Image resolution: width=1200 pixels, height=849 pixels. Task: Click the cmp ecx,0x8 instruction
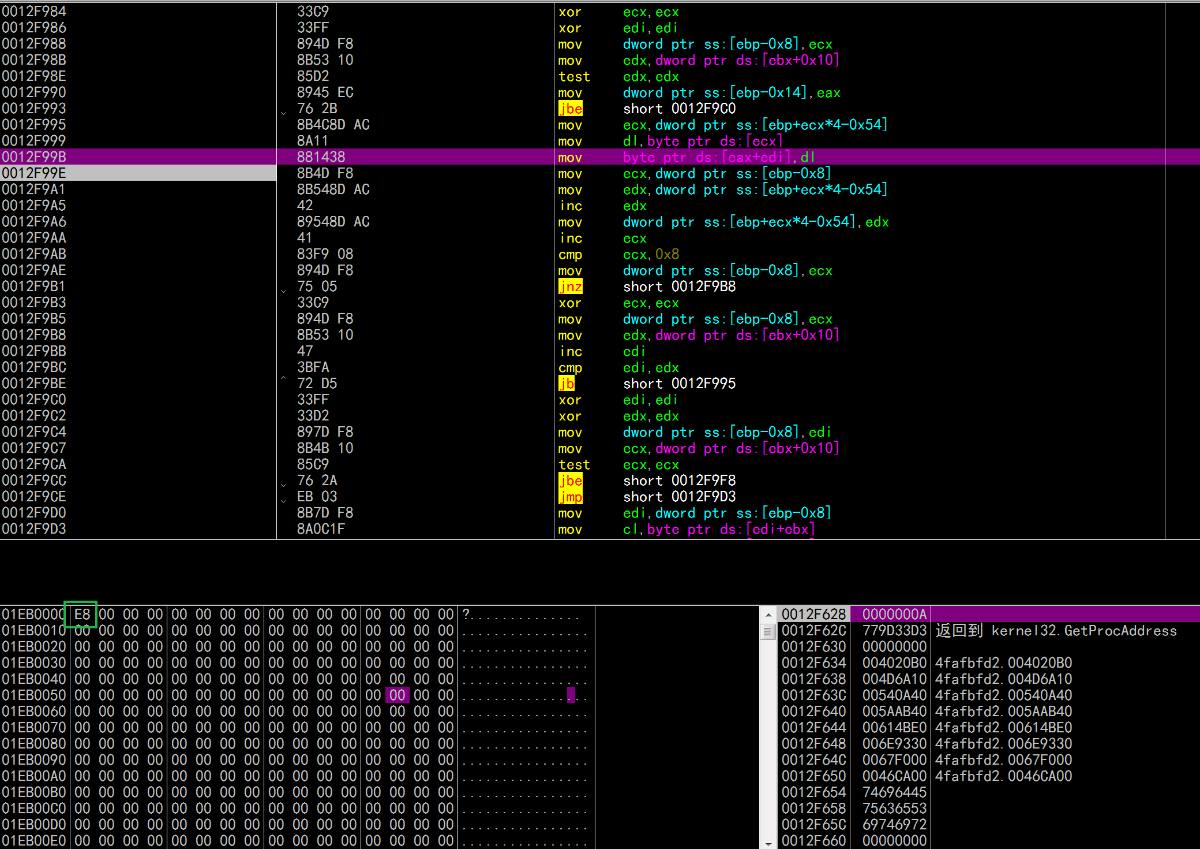coord(619,254)
